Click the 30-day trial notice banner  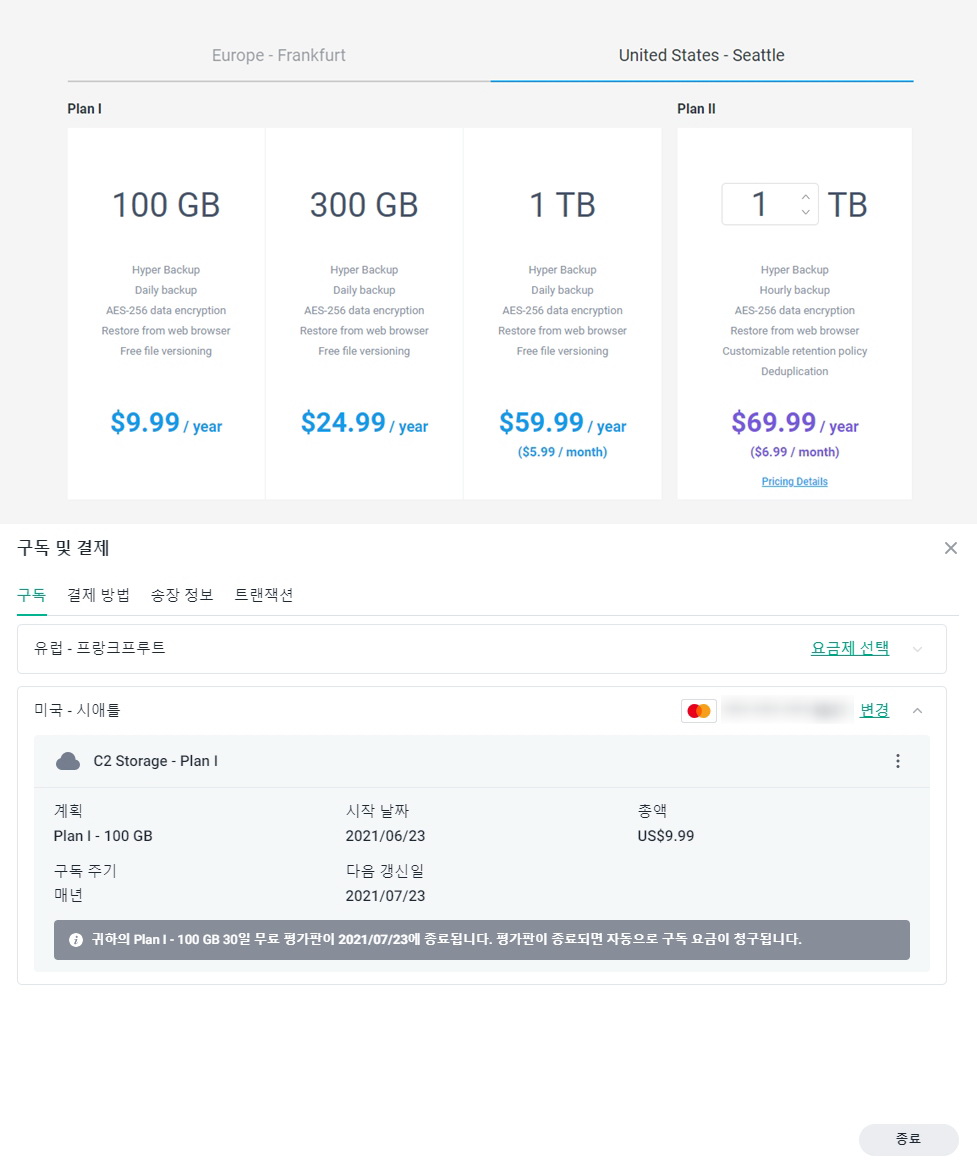[482, 940]
